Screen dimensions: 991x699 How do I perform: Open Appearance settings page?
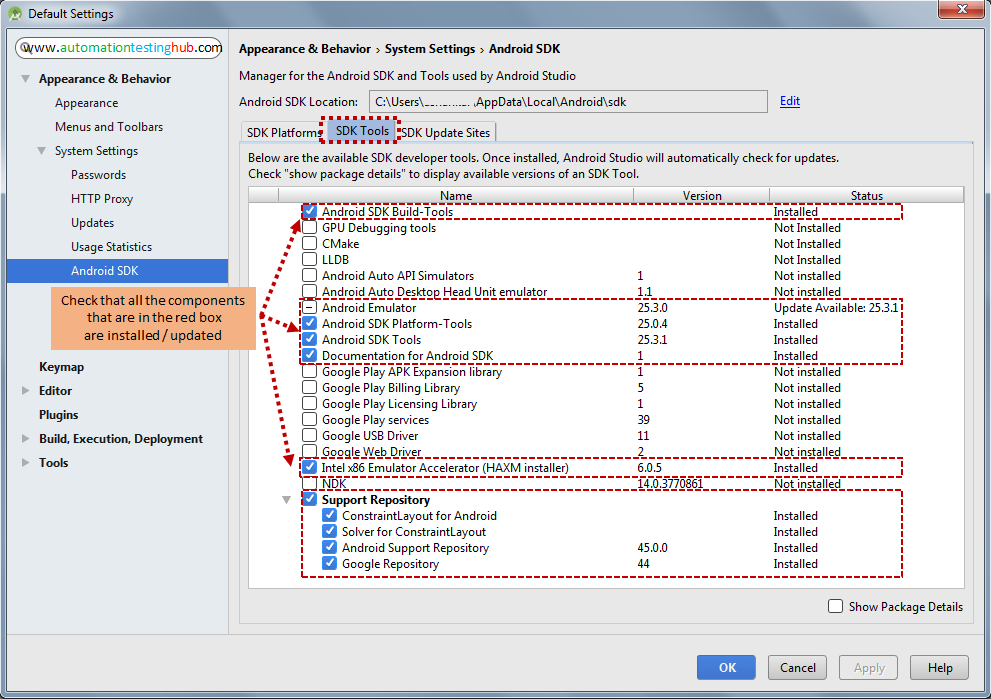(87, 103)
